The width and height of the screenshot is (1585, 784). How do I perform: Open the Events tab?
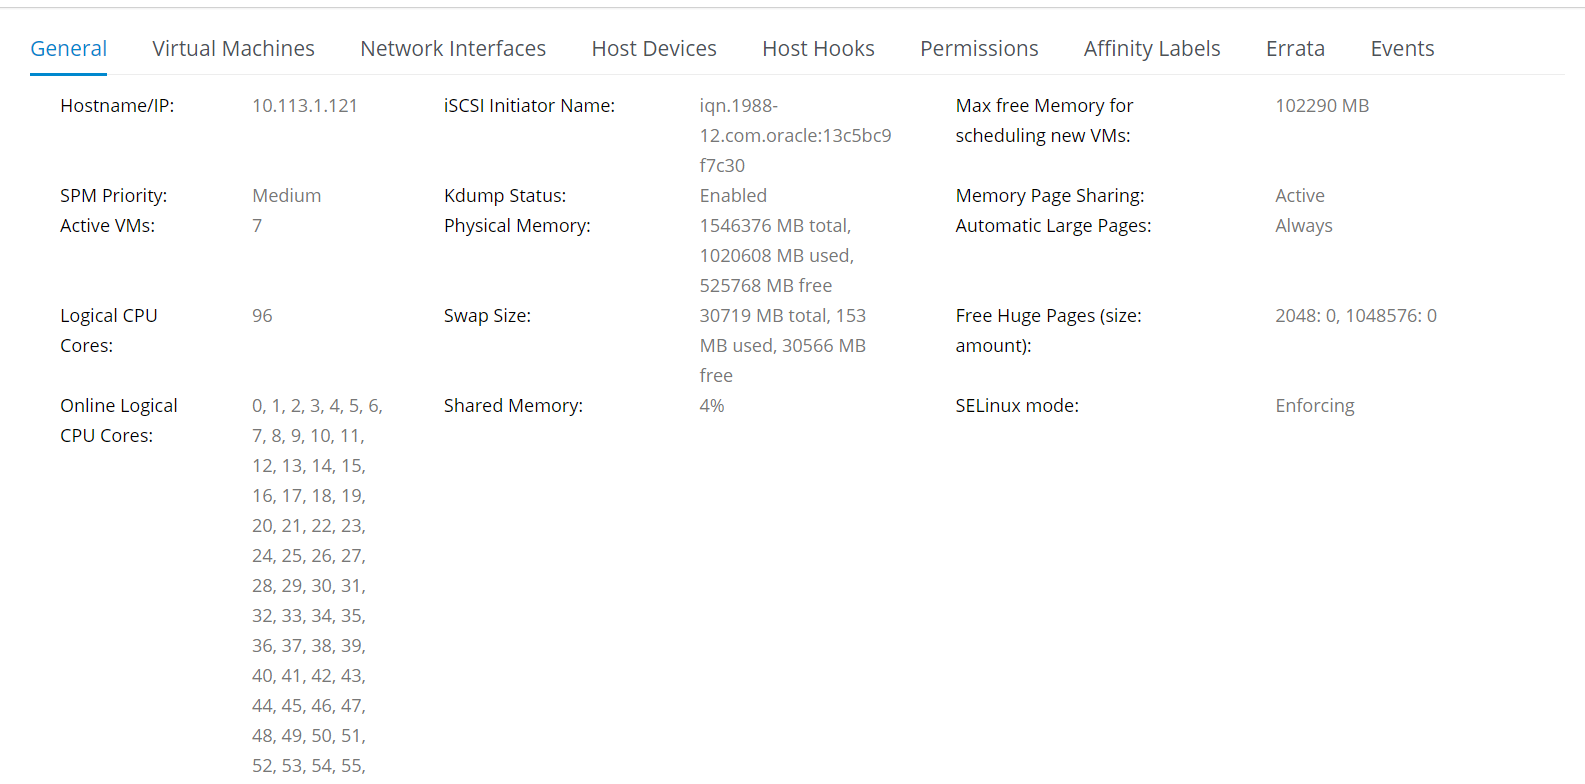pos(1402,48)
